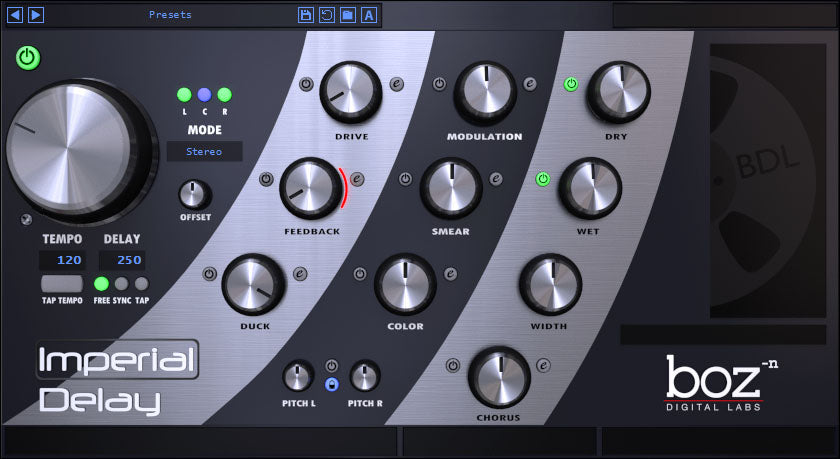840x459 pixels.
Task: Click the A/B compare icon
Action: [x=369, y=15]
